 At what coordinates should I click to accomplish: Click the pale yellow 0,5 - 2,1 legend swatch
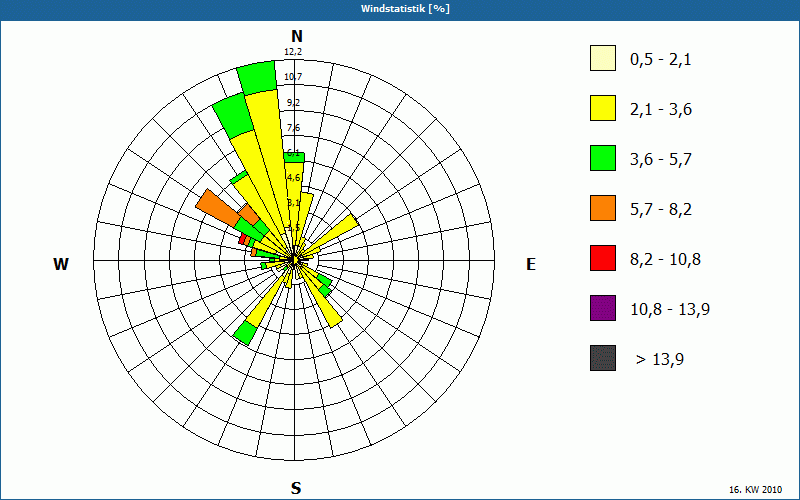tap(603, 58)
